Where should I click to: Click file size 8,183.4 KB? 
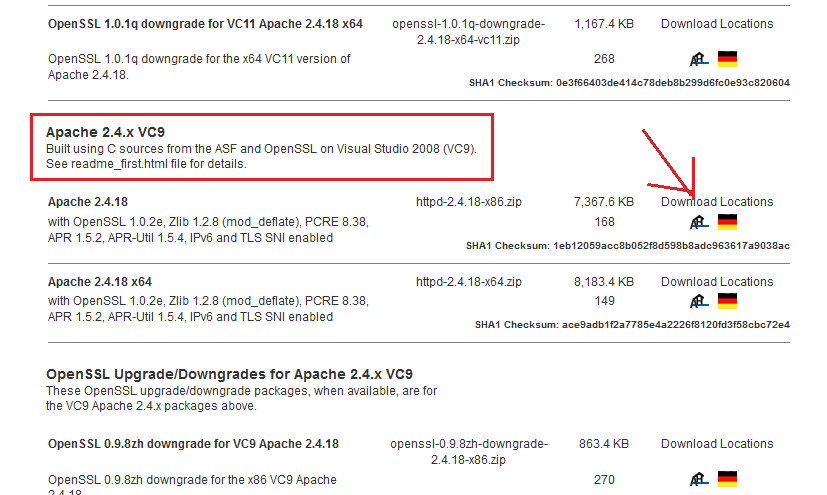tap(604, 282)
